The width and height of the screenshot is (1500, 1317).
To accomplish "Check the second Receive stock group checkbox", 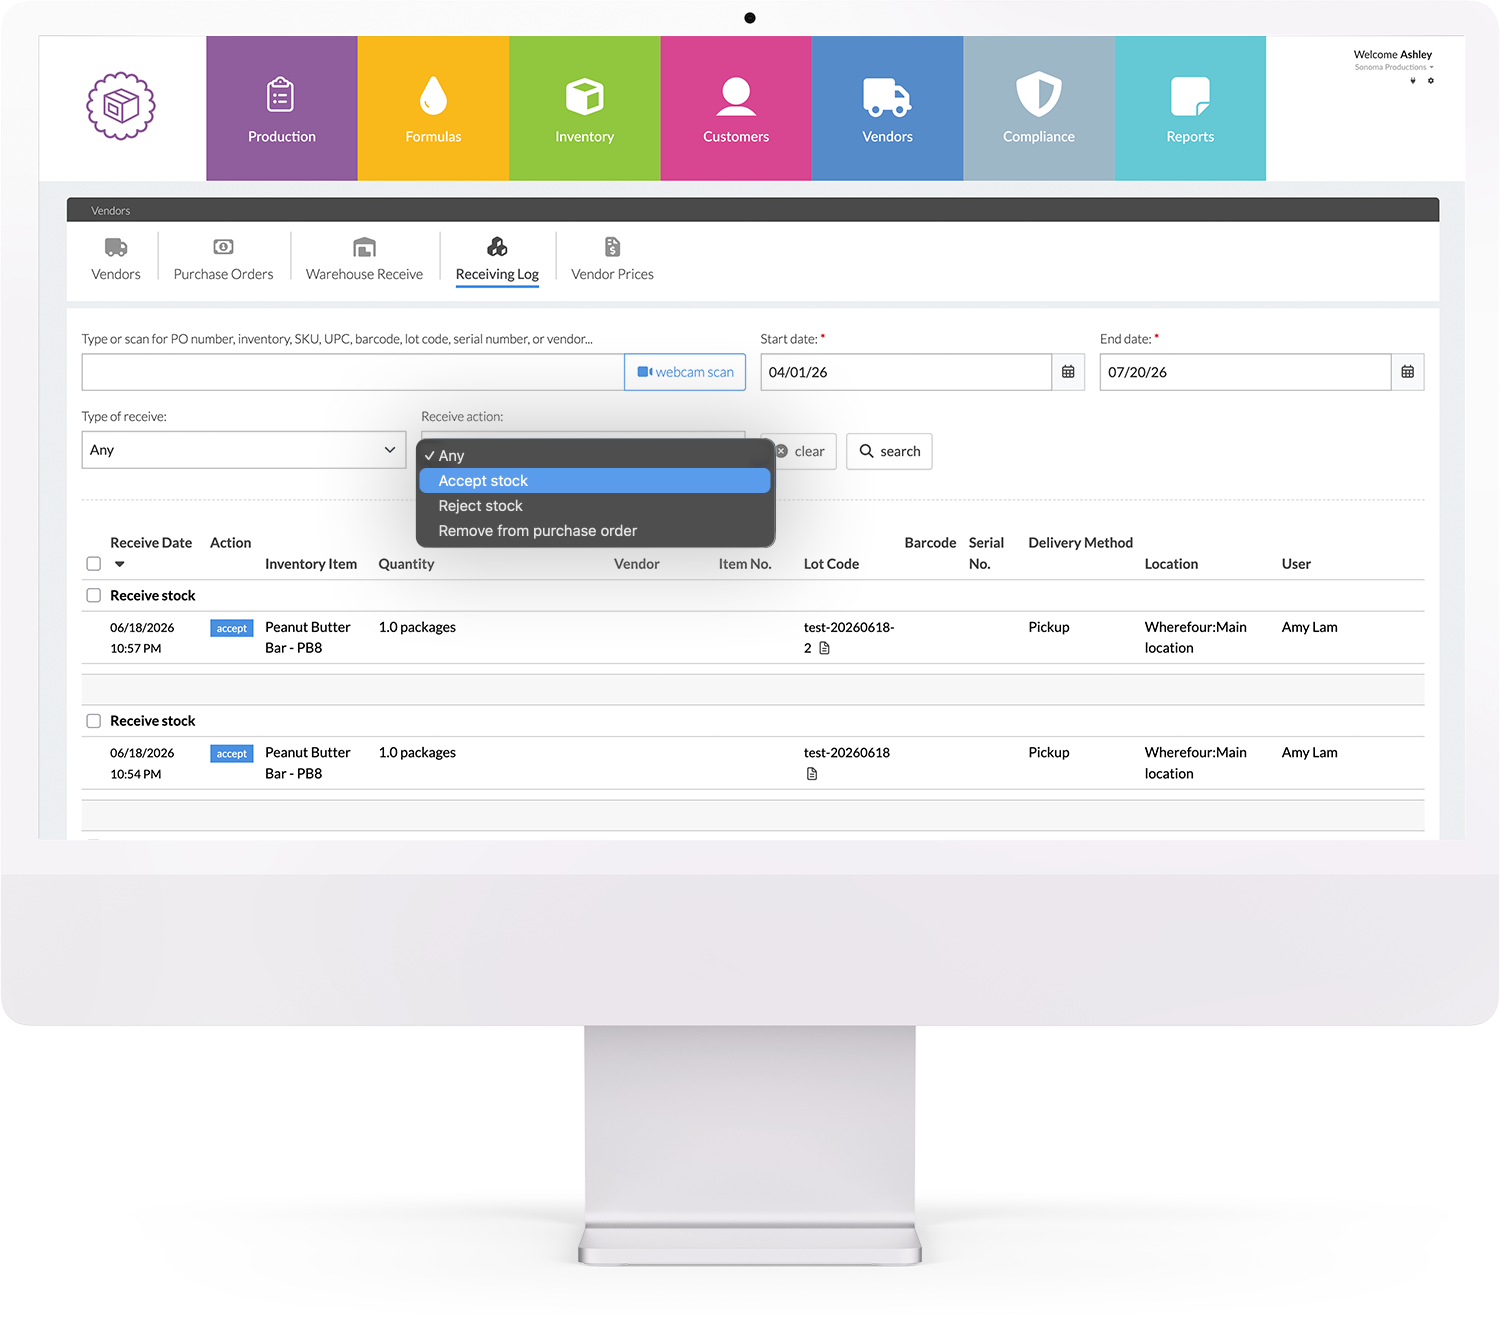I will click(x=94, y=721).
